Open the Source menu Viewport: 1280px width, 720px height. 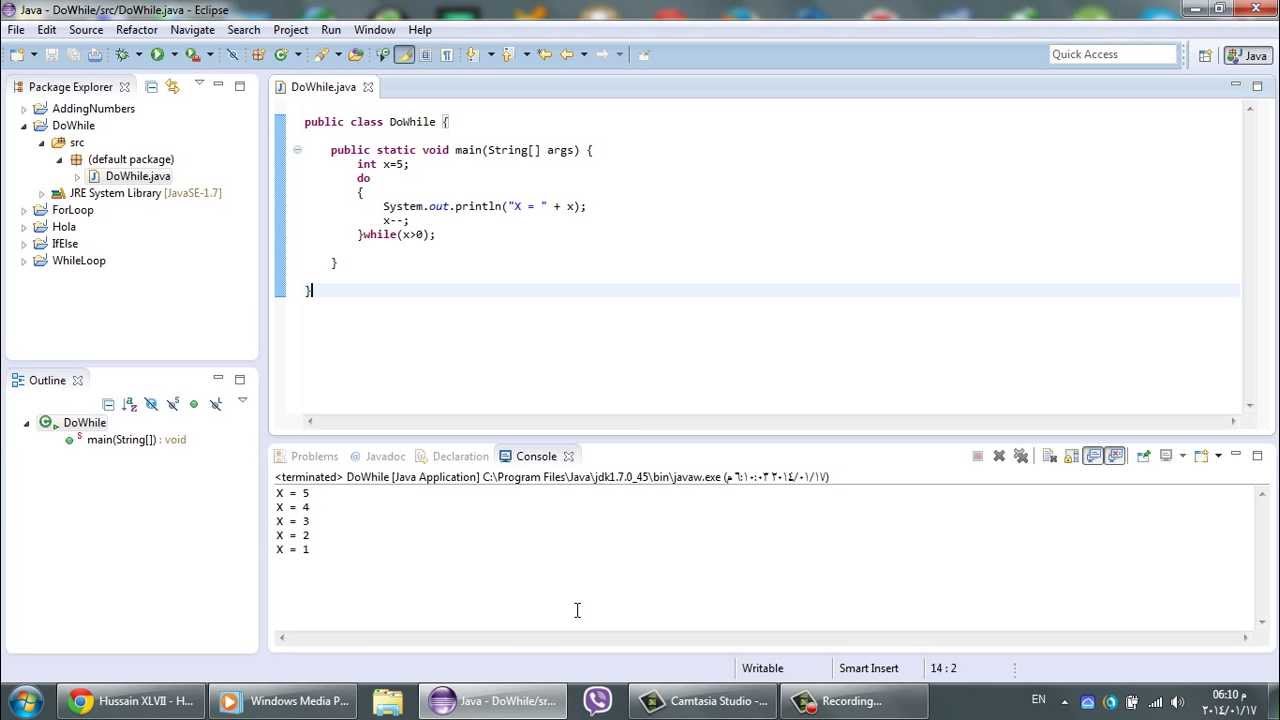pos(86,30)
